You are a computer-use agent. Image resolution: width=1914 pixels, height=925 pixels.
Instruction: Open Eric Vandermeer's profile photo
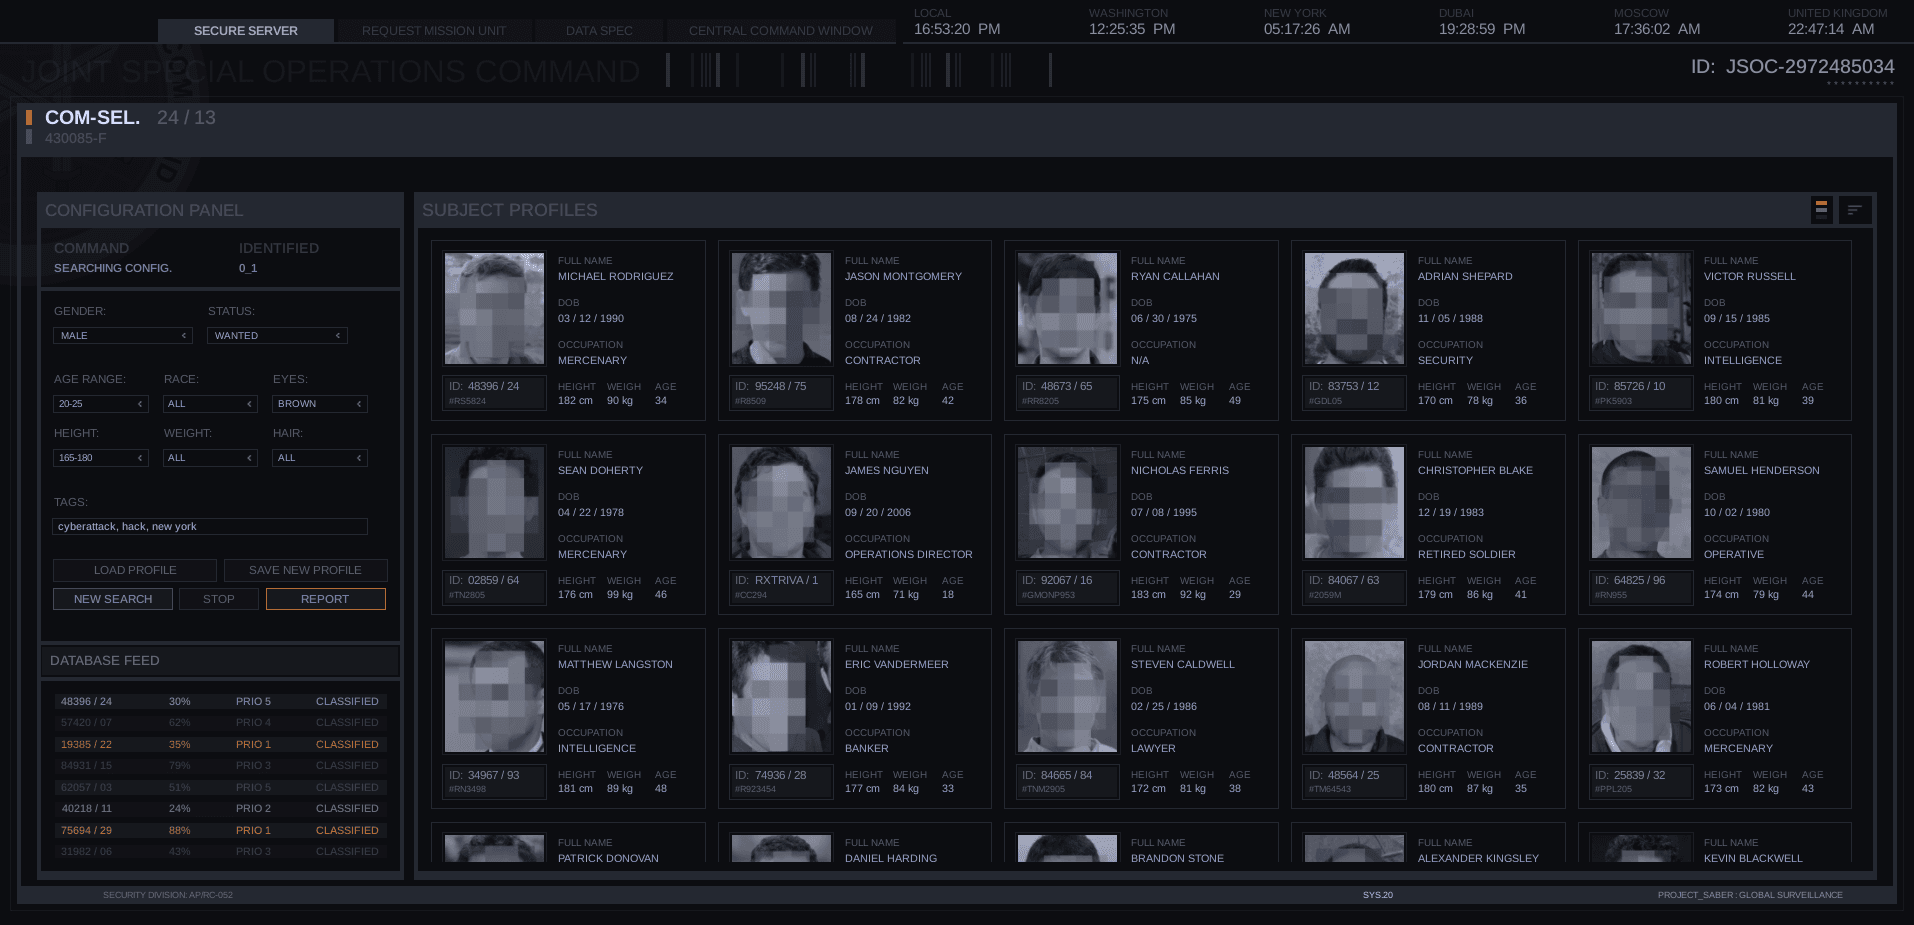(x=781, y=696)
